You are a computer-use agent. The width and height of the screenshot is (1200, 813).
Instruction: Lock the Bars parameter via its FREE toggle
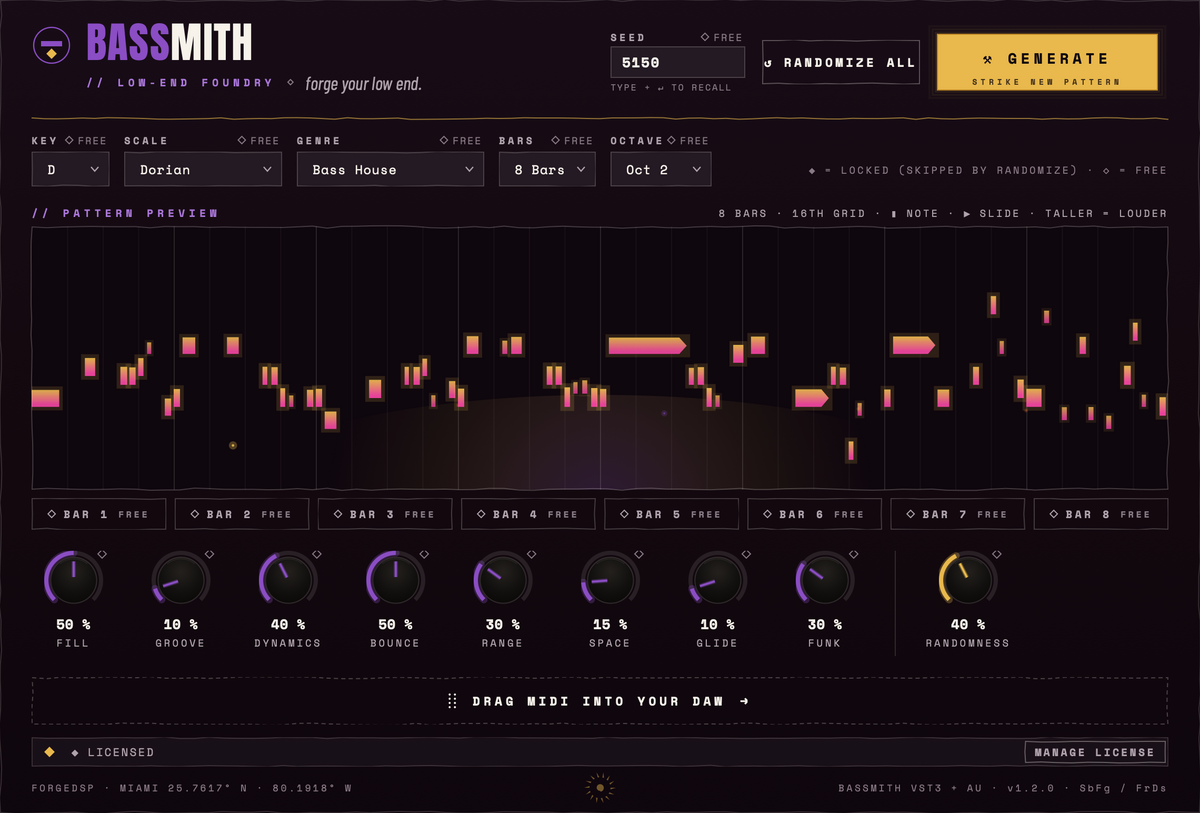point(572,141)
